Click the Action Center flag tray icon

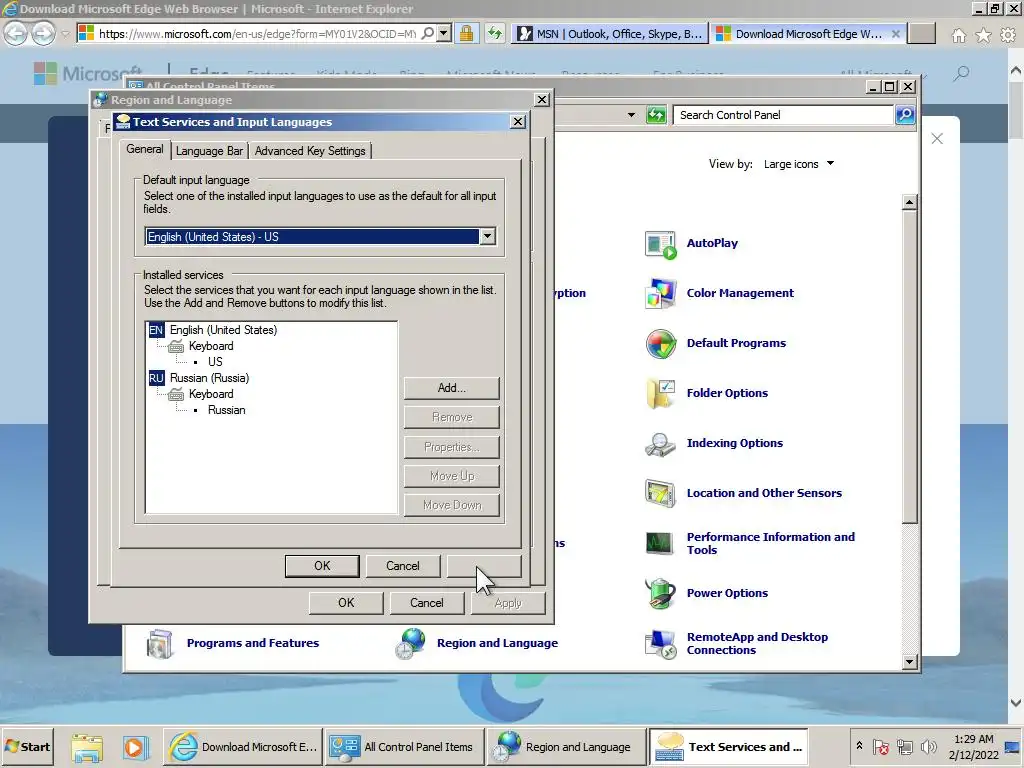click(881, 746)
